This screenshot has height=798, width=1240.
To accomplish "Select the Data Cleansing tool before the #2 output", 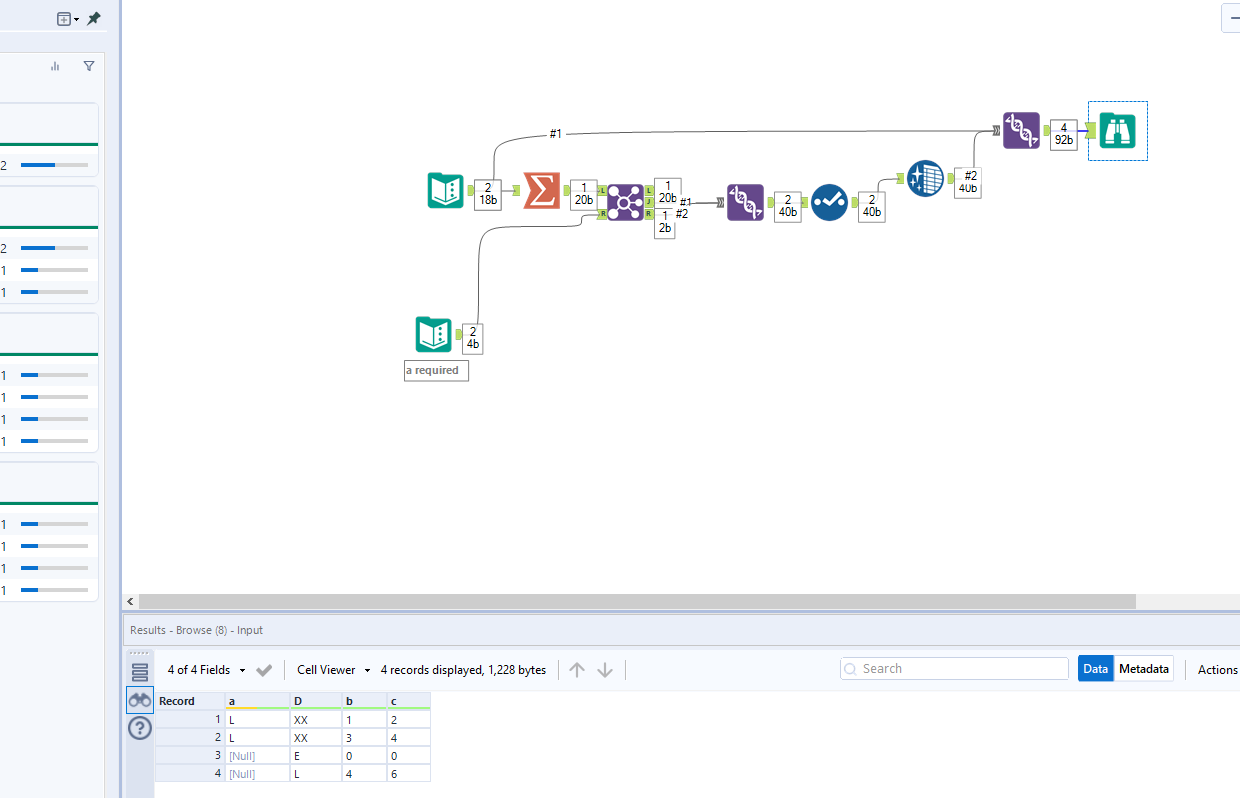I will 925,179.
